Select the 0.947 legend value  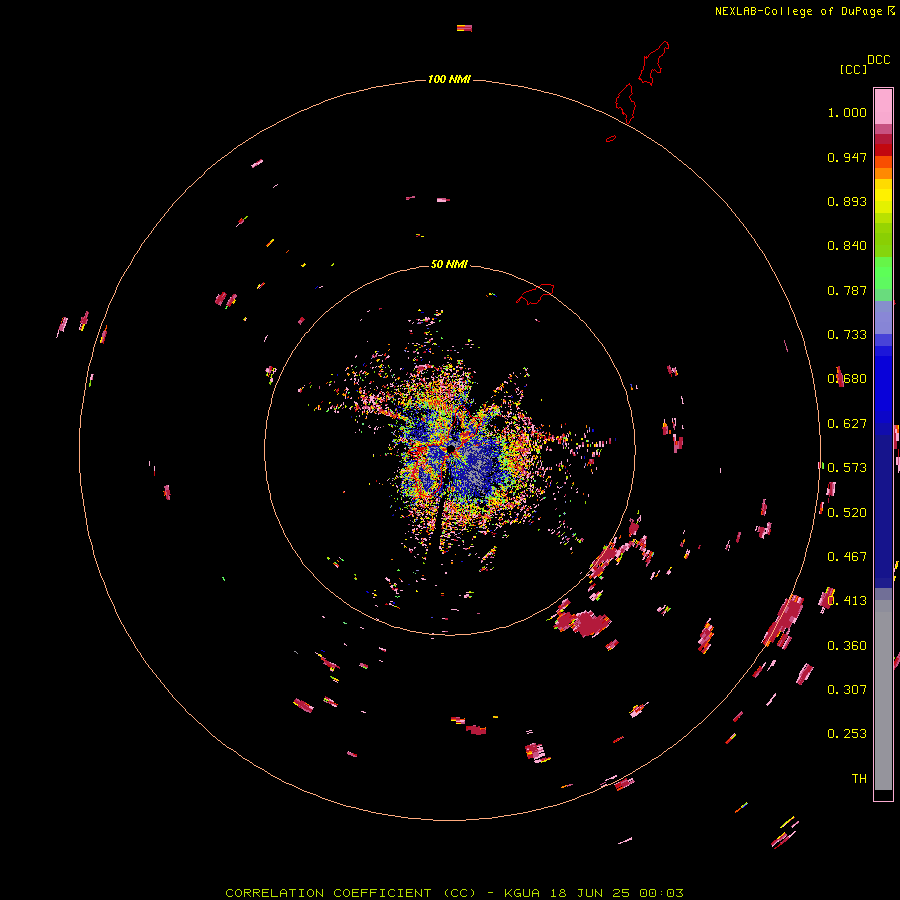[x=847, y=157]
